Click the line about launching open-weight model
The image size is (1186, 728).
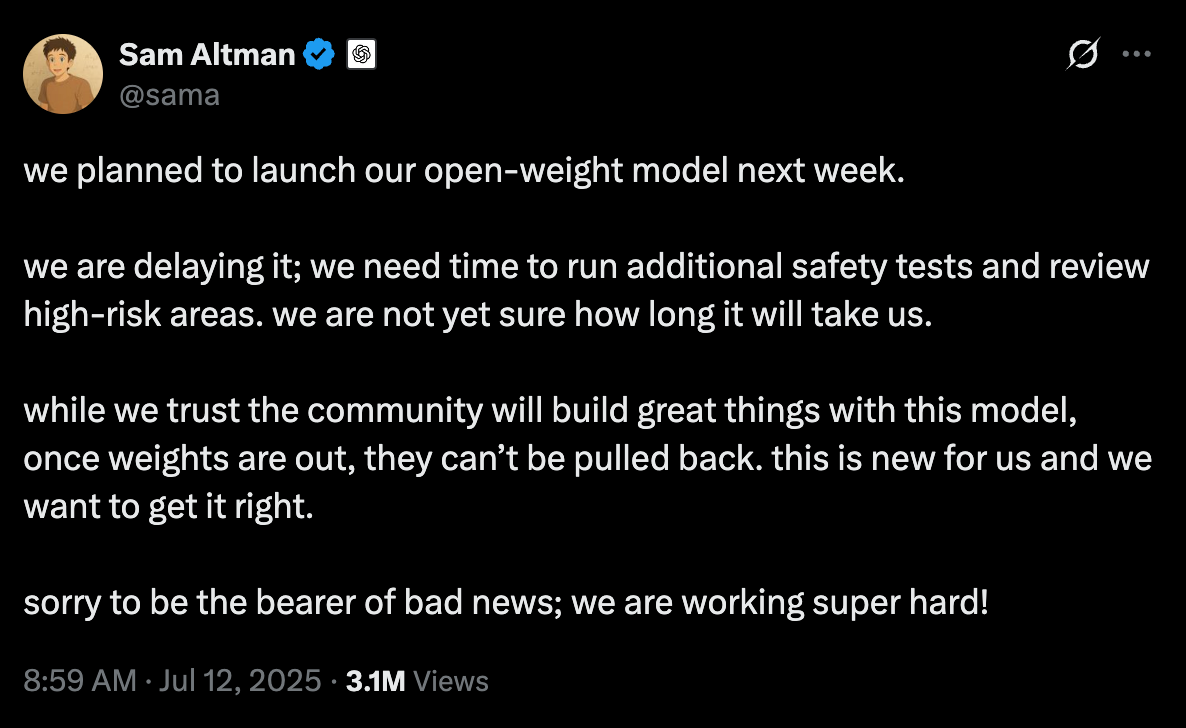click(x=464, y=171)
